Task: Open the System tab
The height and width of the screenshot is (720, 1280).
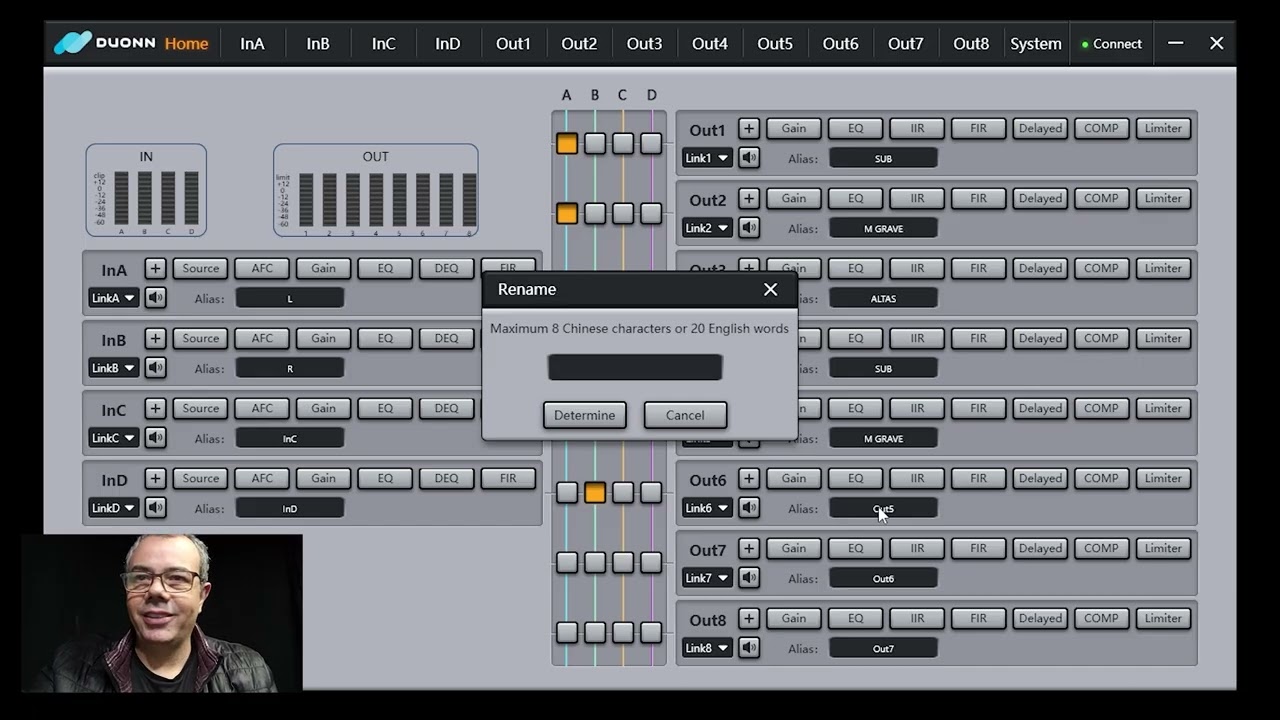Action: (x=1036, y=43)
